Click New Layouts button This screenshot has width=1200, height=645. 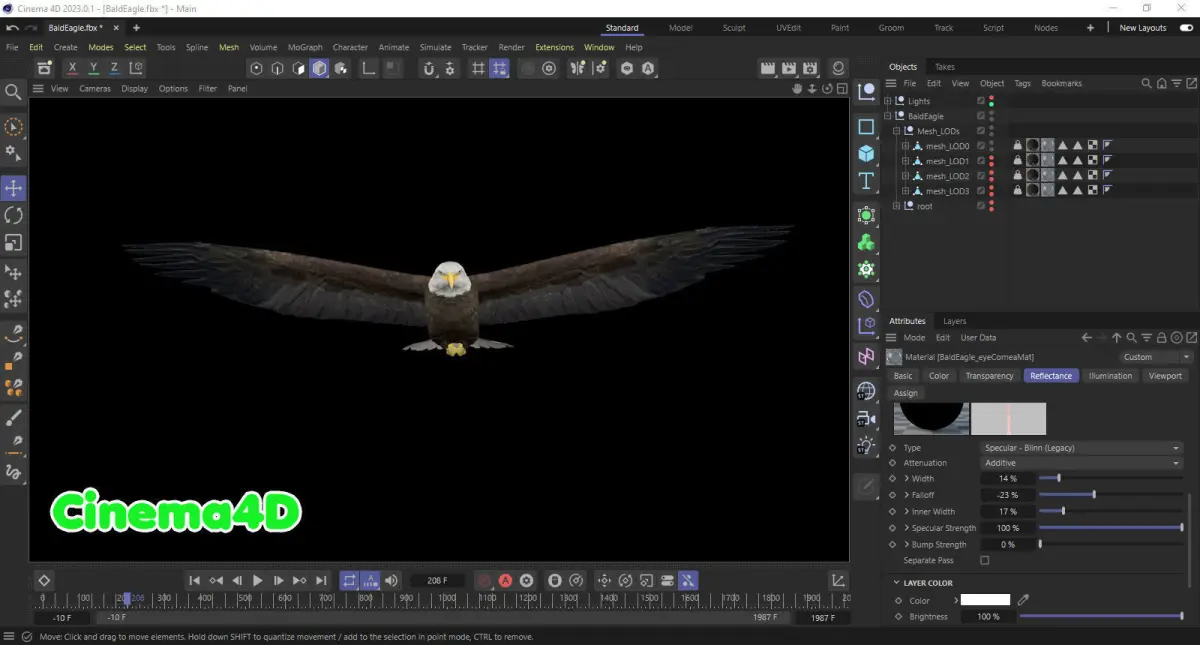(x=1143, y=28)
